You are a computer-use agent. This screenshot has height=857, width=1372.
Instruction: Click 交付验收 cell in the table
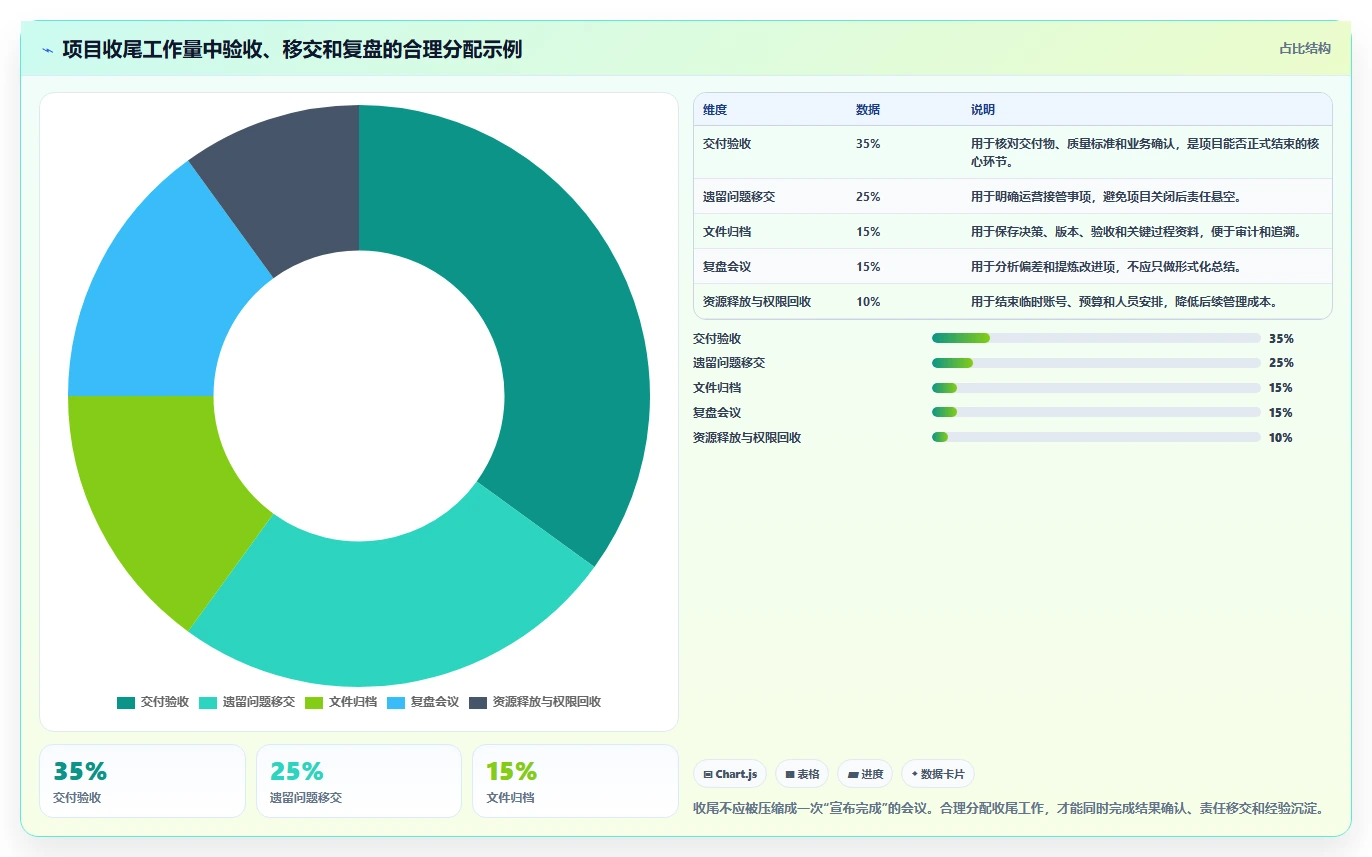(x=727, y=143)
